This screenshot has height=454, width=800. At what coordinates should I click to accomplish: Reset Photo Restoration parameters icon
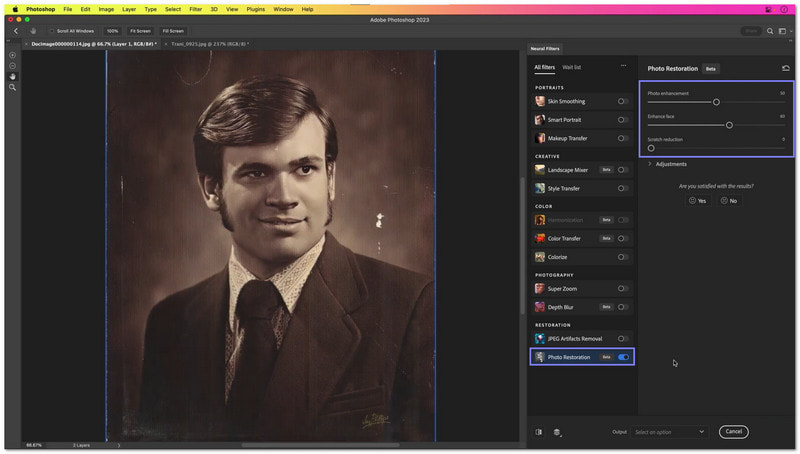coord(786,68)
